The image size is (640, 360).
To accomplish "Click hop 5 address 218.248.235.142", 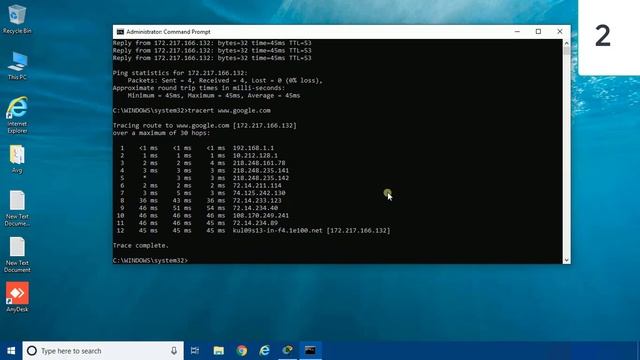I will coord(261,178).
